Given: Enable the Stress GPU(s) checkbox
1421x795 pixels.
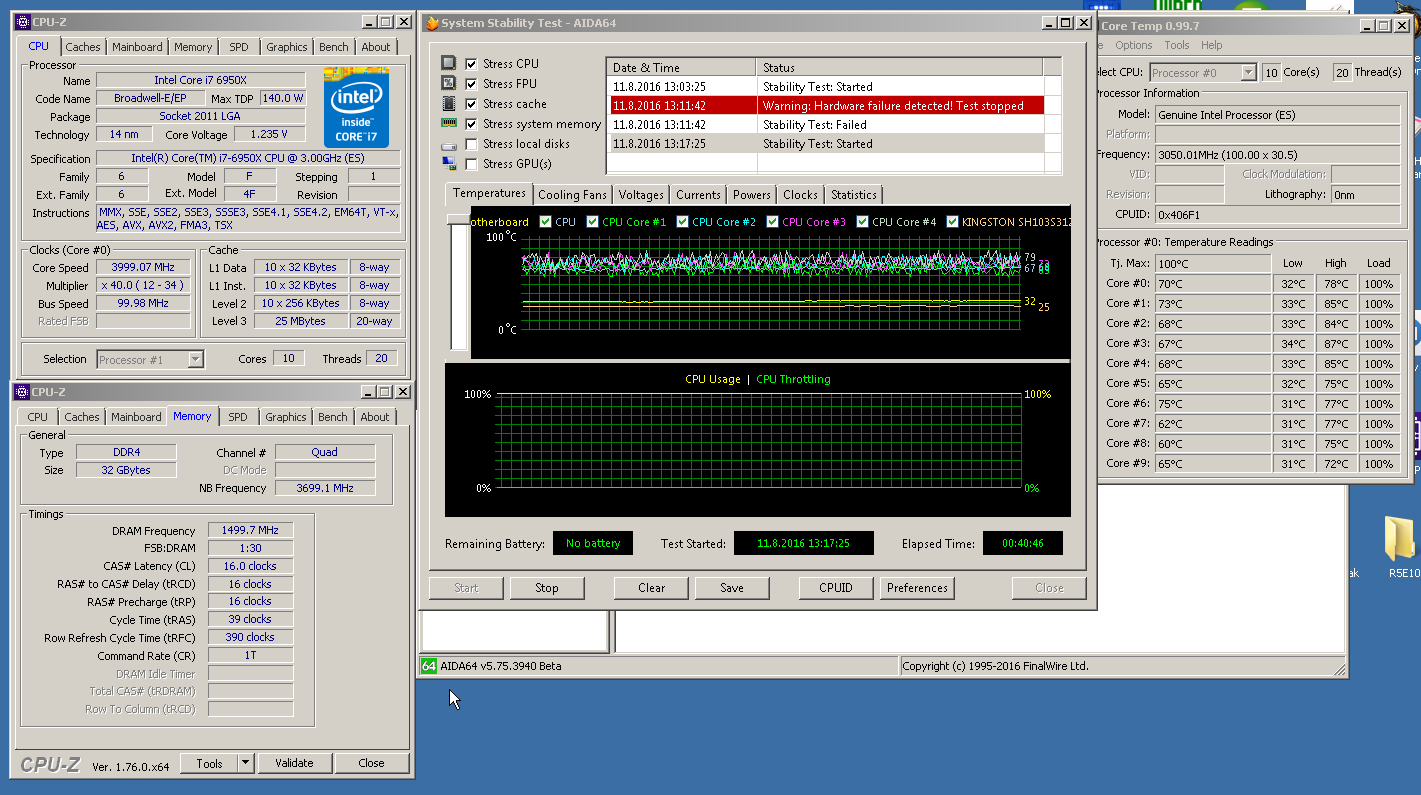Looking at the screenshot, I should pos(472,164).
